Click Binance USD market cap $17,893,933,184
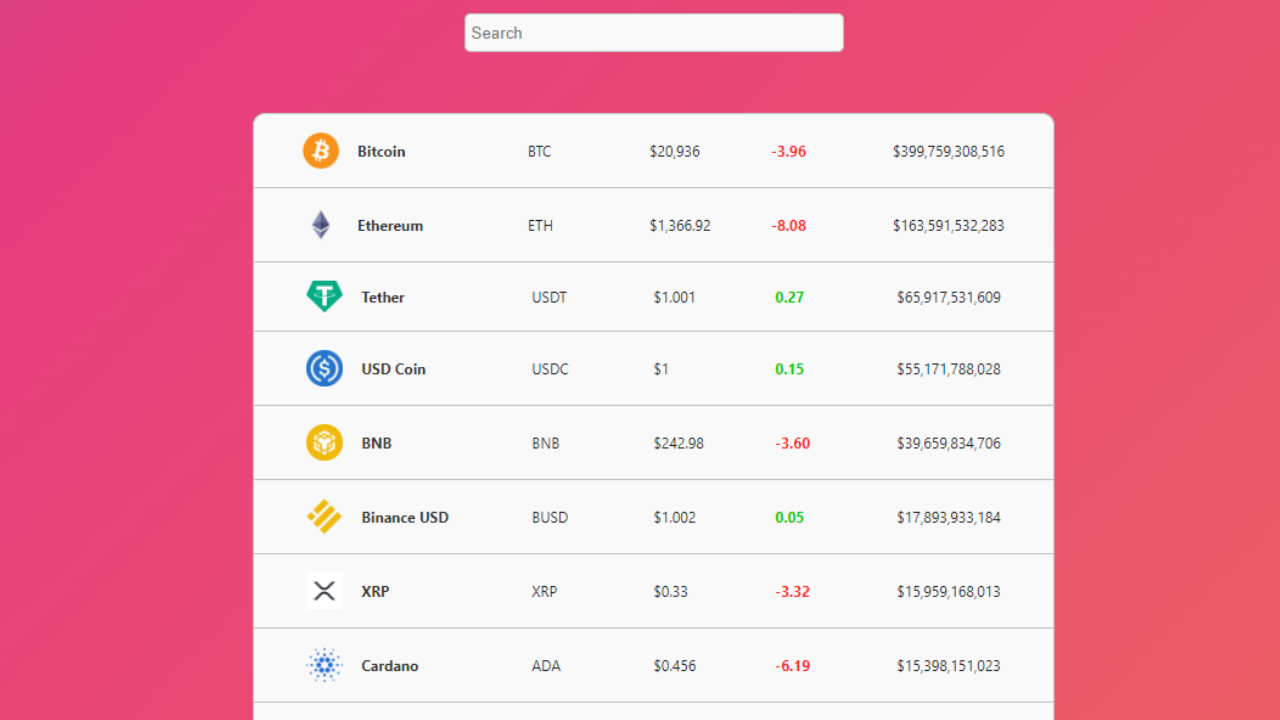The height and width of the screenshot is (720, 1280). pyautogui.click(x=949, y=518)
